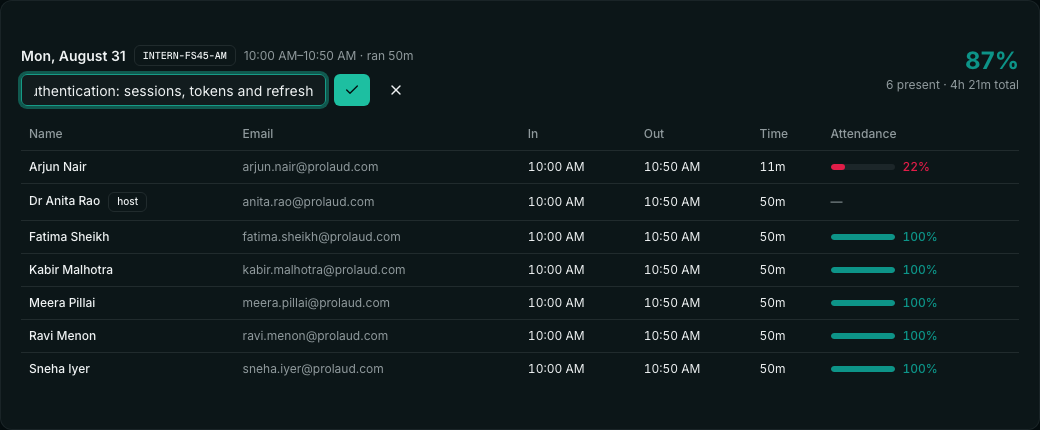The width and height of the screenshot is (1040, 430).
Task: Click the host badge beside Dr Anita Rao
Action: (x=127, y=201)
